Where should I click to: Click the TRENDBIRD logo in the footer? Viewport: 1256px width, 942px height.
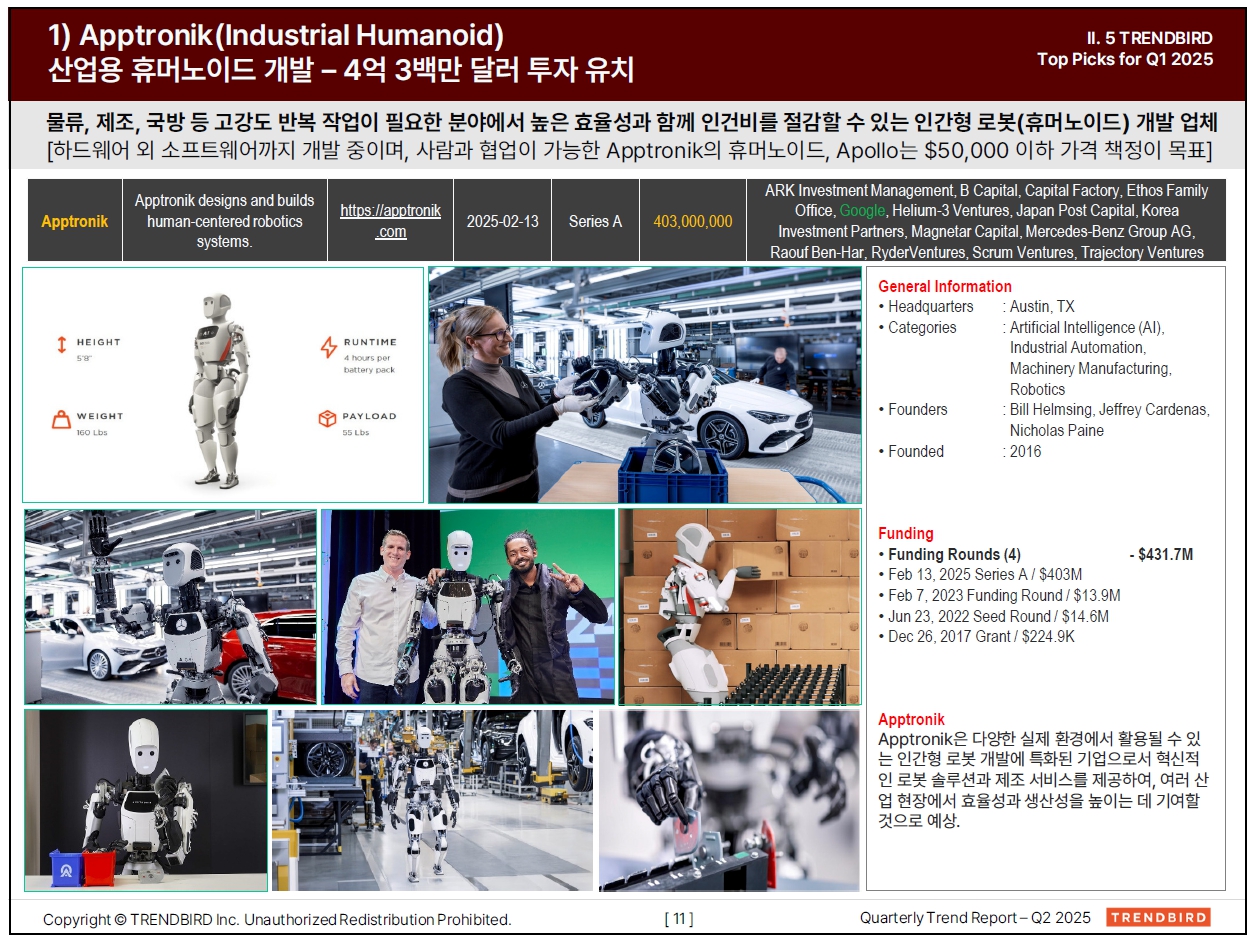1158,917
